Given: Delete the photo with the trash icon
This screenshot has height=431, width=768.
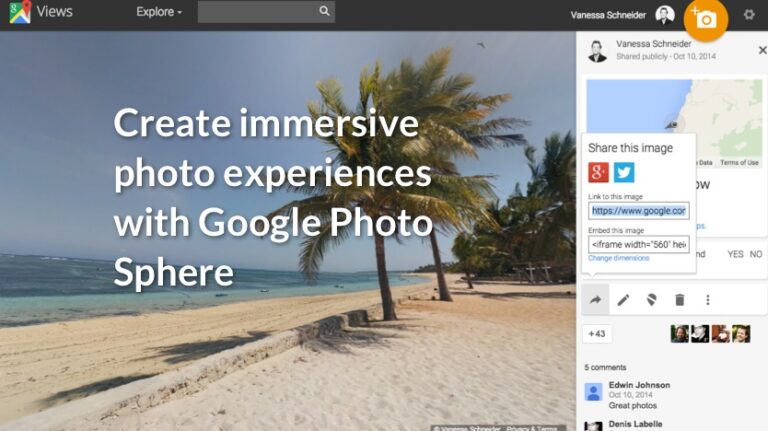Looking at the screenshot, I should [680, 300].
